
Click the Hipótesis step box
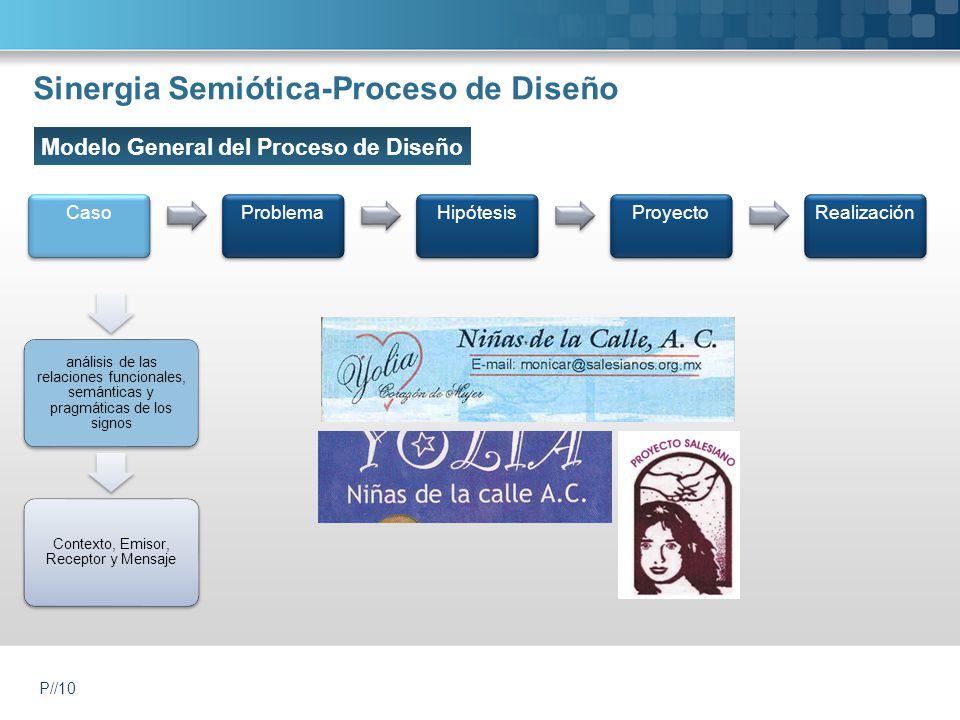(477, 226)
